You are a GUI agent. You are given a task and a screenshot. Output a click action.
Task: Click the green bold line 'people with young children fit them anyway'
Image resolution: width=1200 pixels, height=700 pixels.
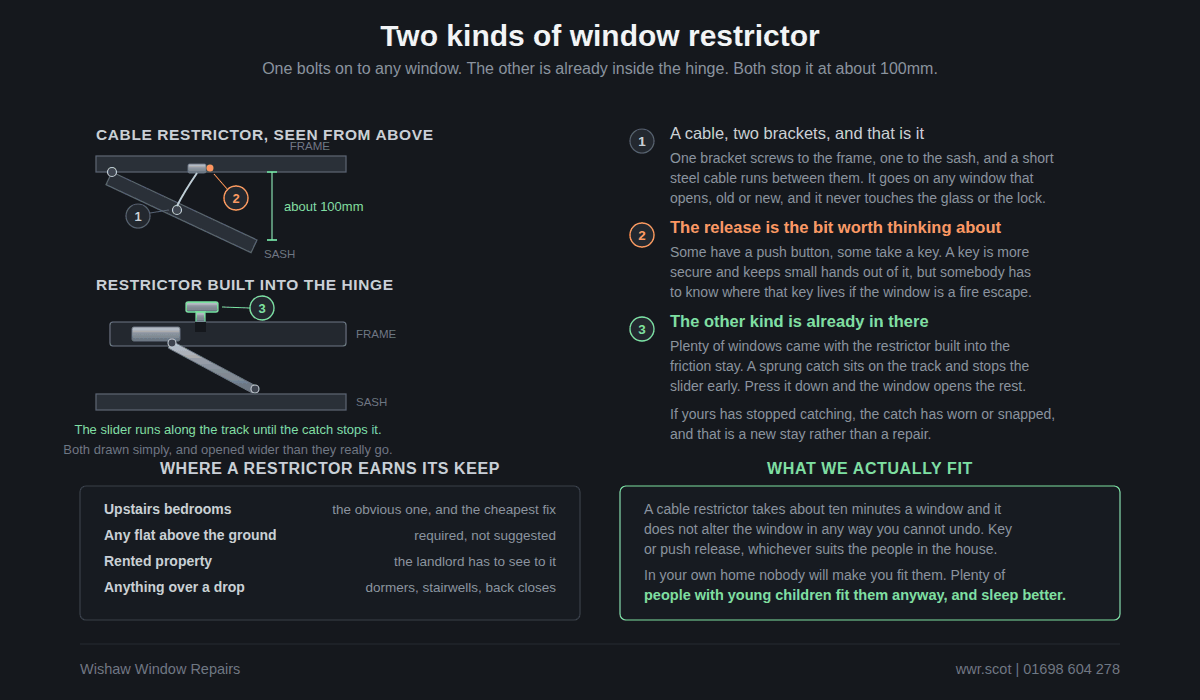(855, 595)
